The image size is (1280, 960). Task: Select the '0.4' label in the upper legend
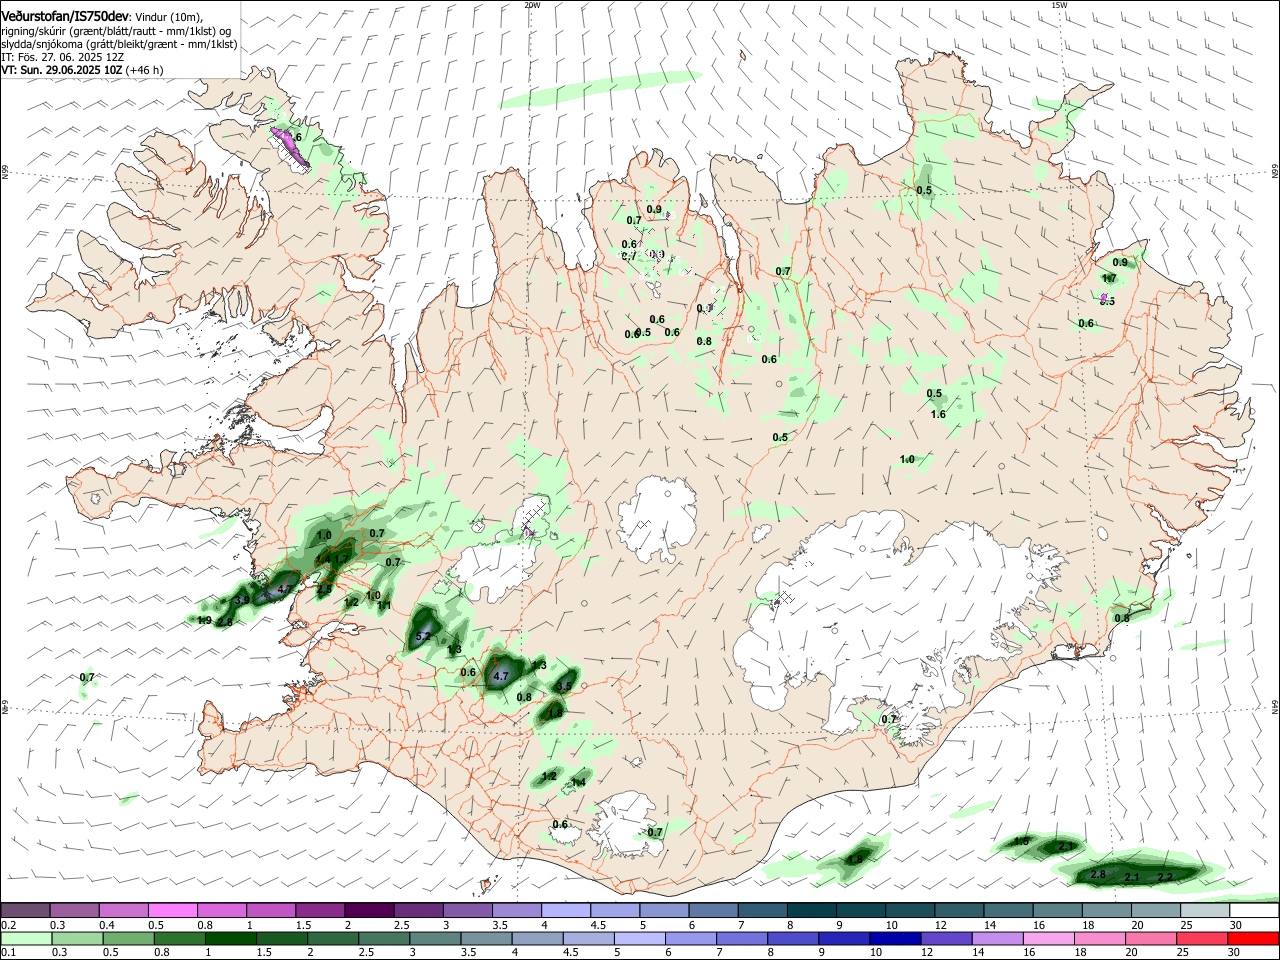pyautogui.click(x=106, y=925)
